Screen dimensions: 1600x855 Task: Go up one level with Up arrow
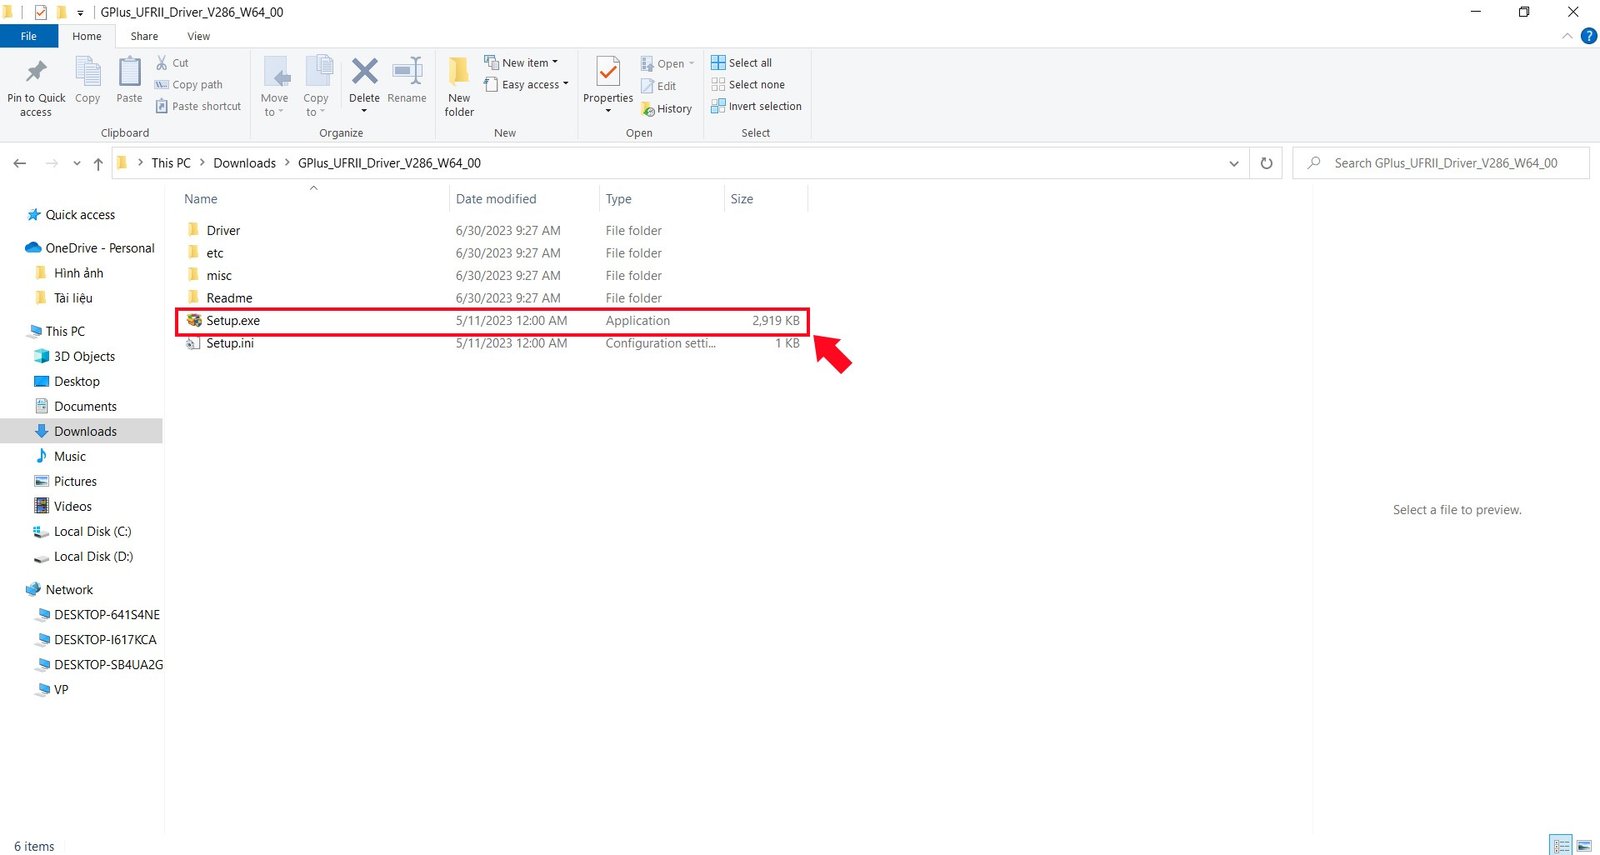(x=98, y=163)
